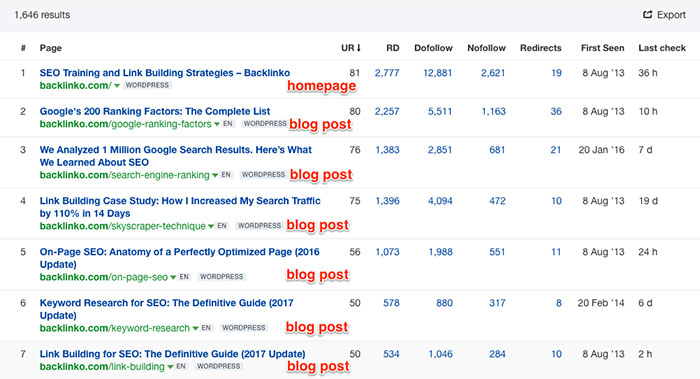Sort by the Last check column header
The image size is (700, 379).
pos(662,48)
